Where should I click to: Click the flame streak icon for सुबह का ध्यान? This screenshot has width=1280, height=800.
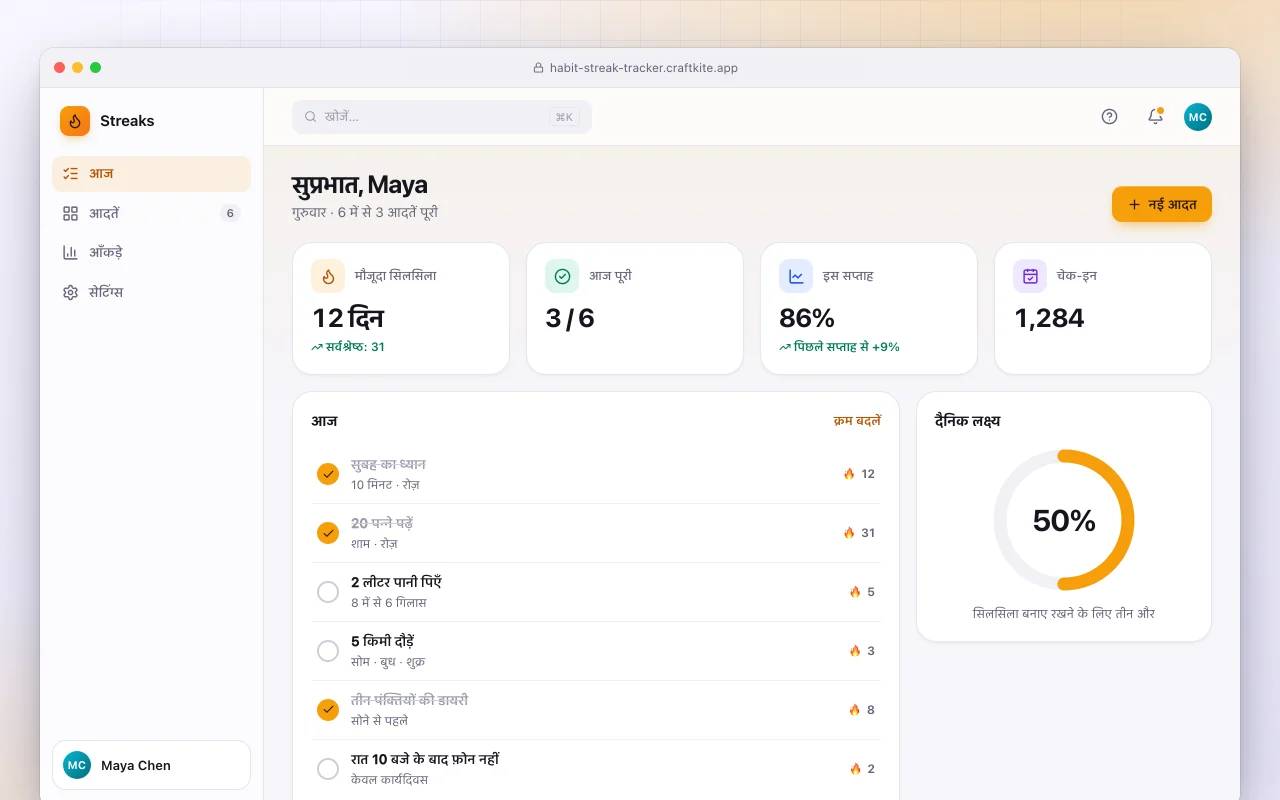click(x=849, y=474)
